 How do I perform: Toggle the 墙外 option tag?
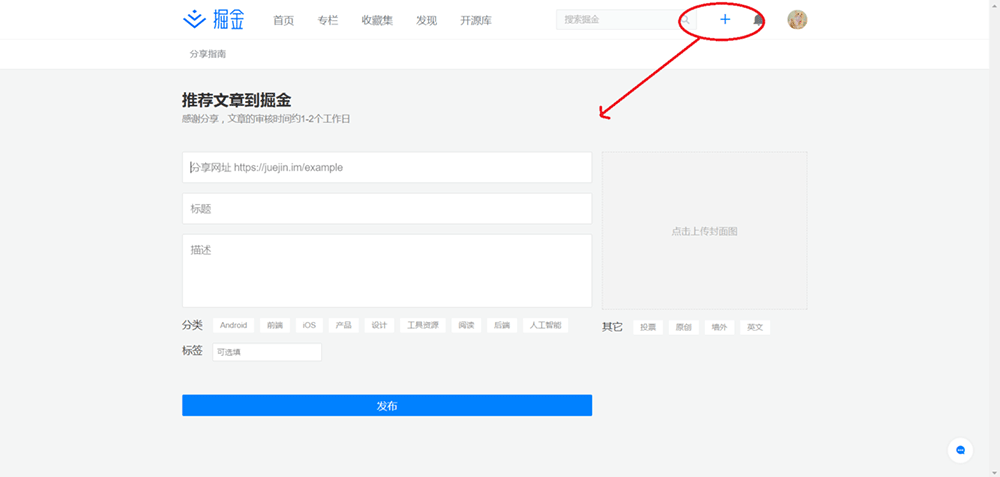point(719,327)
